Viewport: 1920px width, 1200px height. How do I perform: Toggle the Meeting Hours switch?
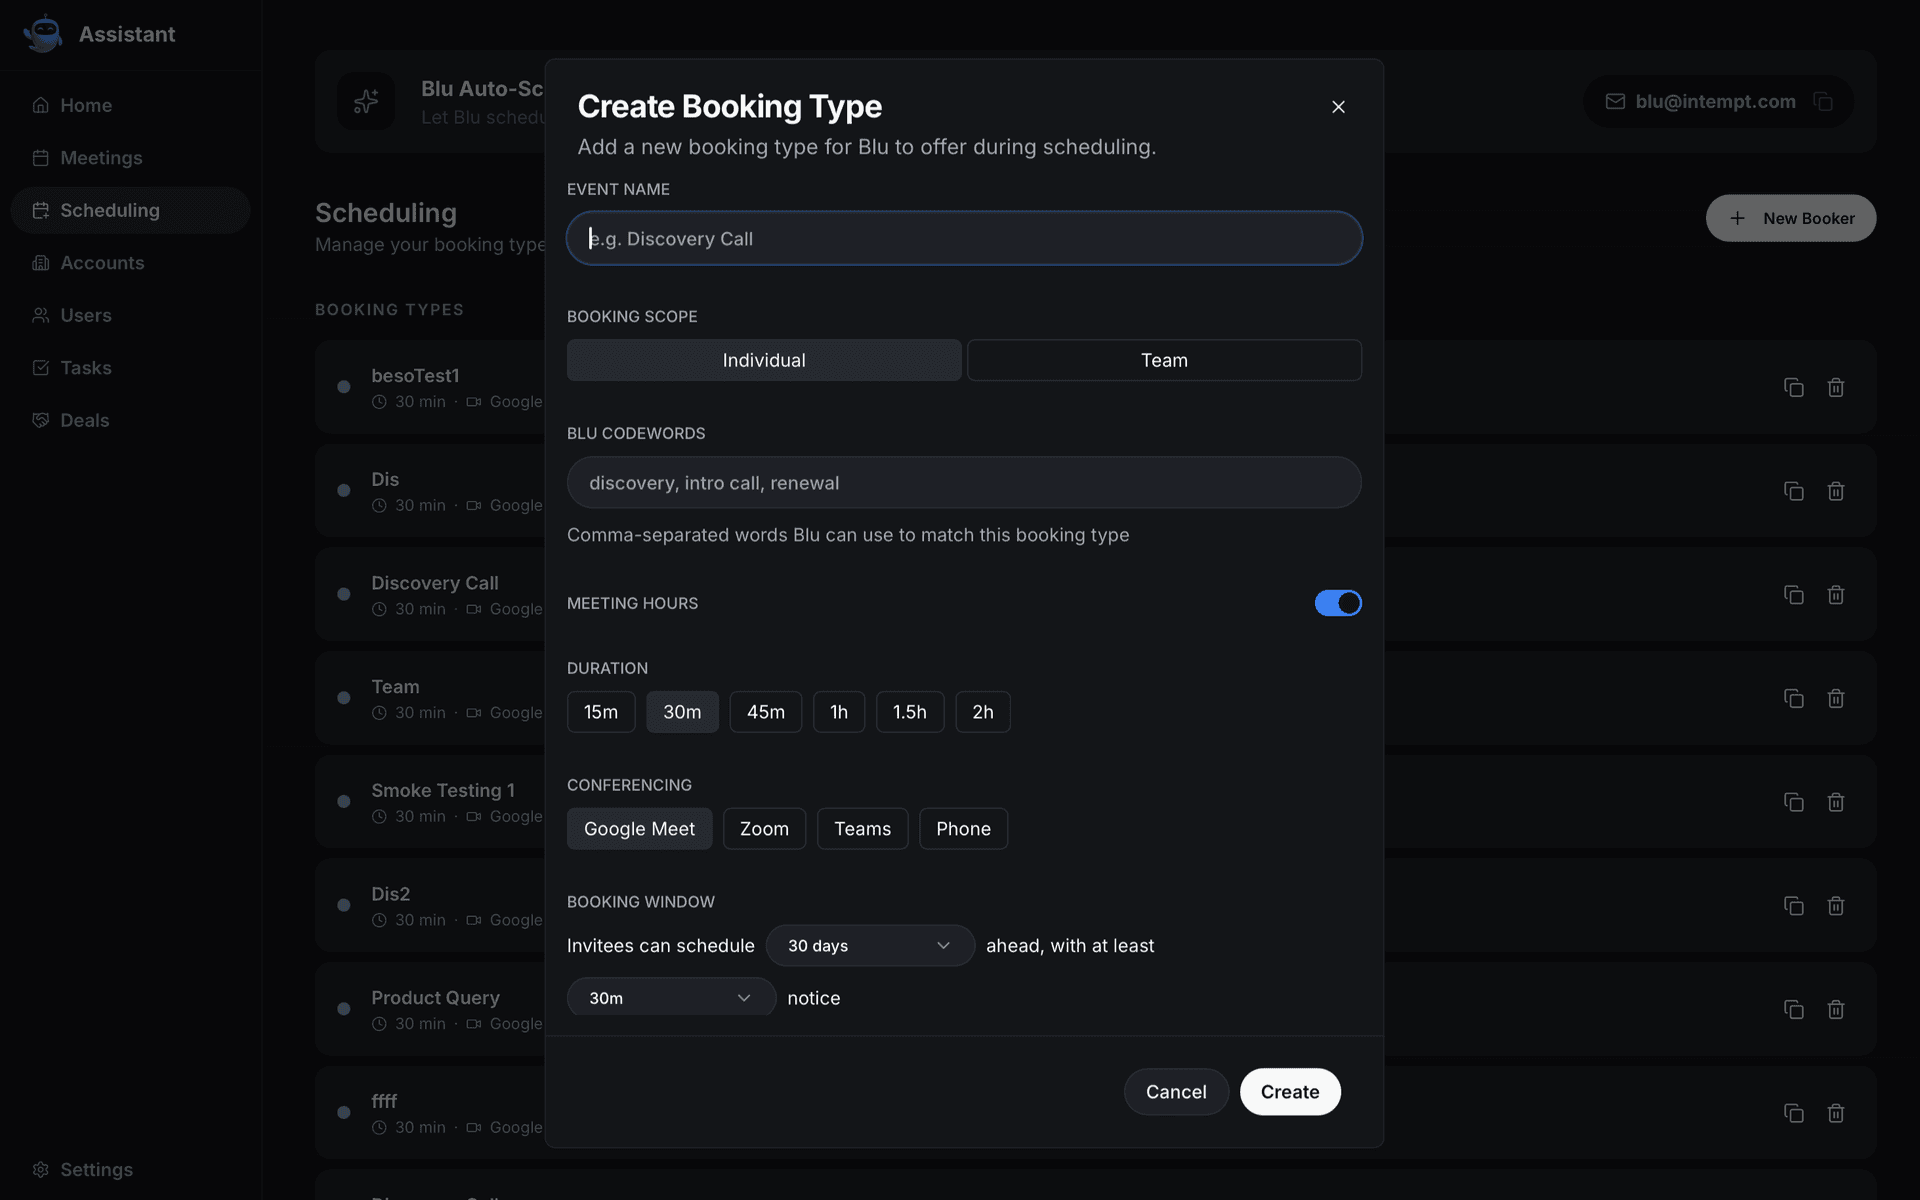(x=1338, y=603)
